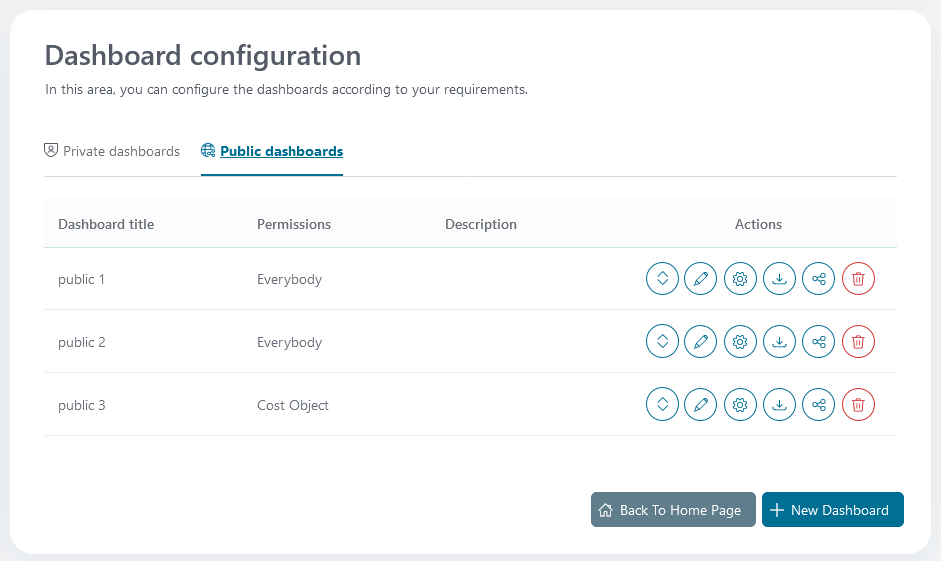Click the reorder arrows icon for public 3
This screenshot has height=561, width=941.
(662, 405)
